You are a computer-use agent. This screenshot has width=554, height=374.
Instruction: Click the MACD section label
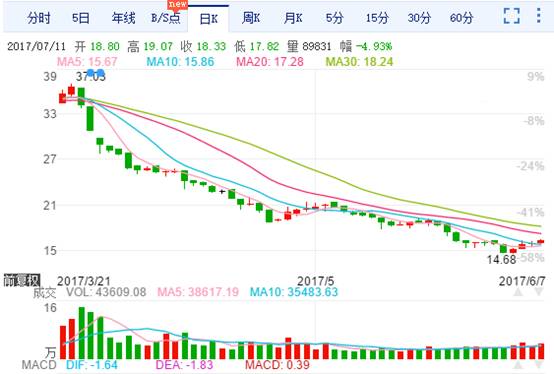[x=39, y=365]
